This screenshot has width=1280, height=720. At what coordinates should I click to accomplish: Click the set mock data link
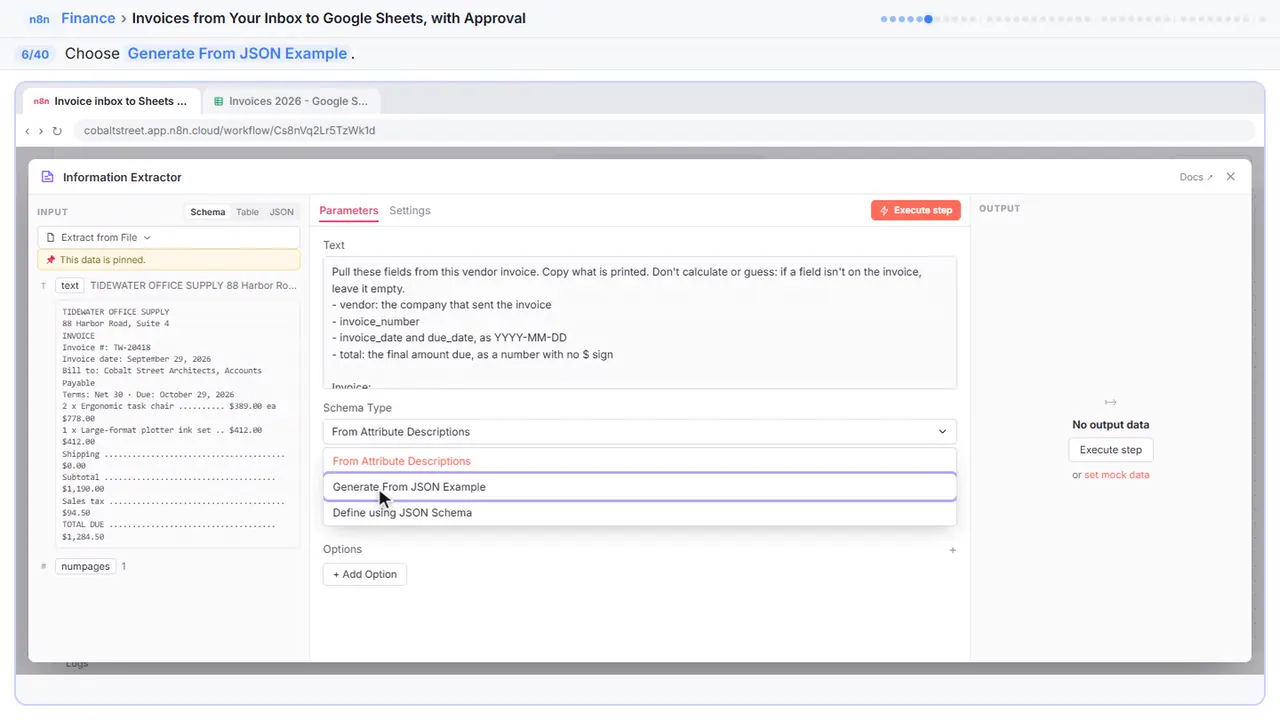[1117, 475]
